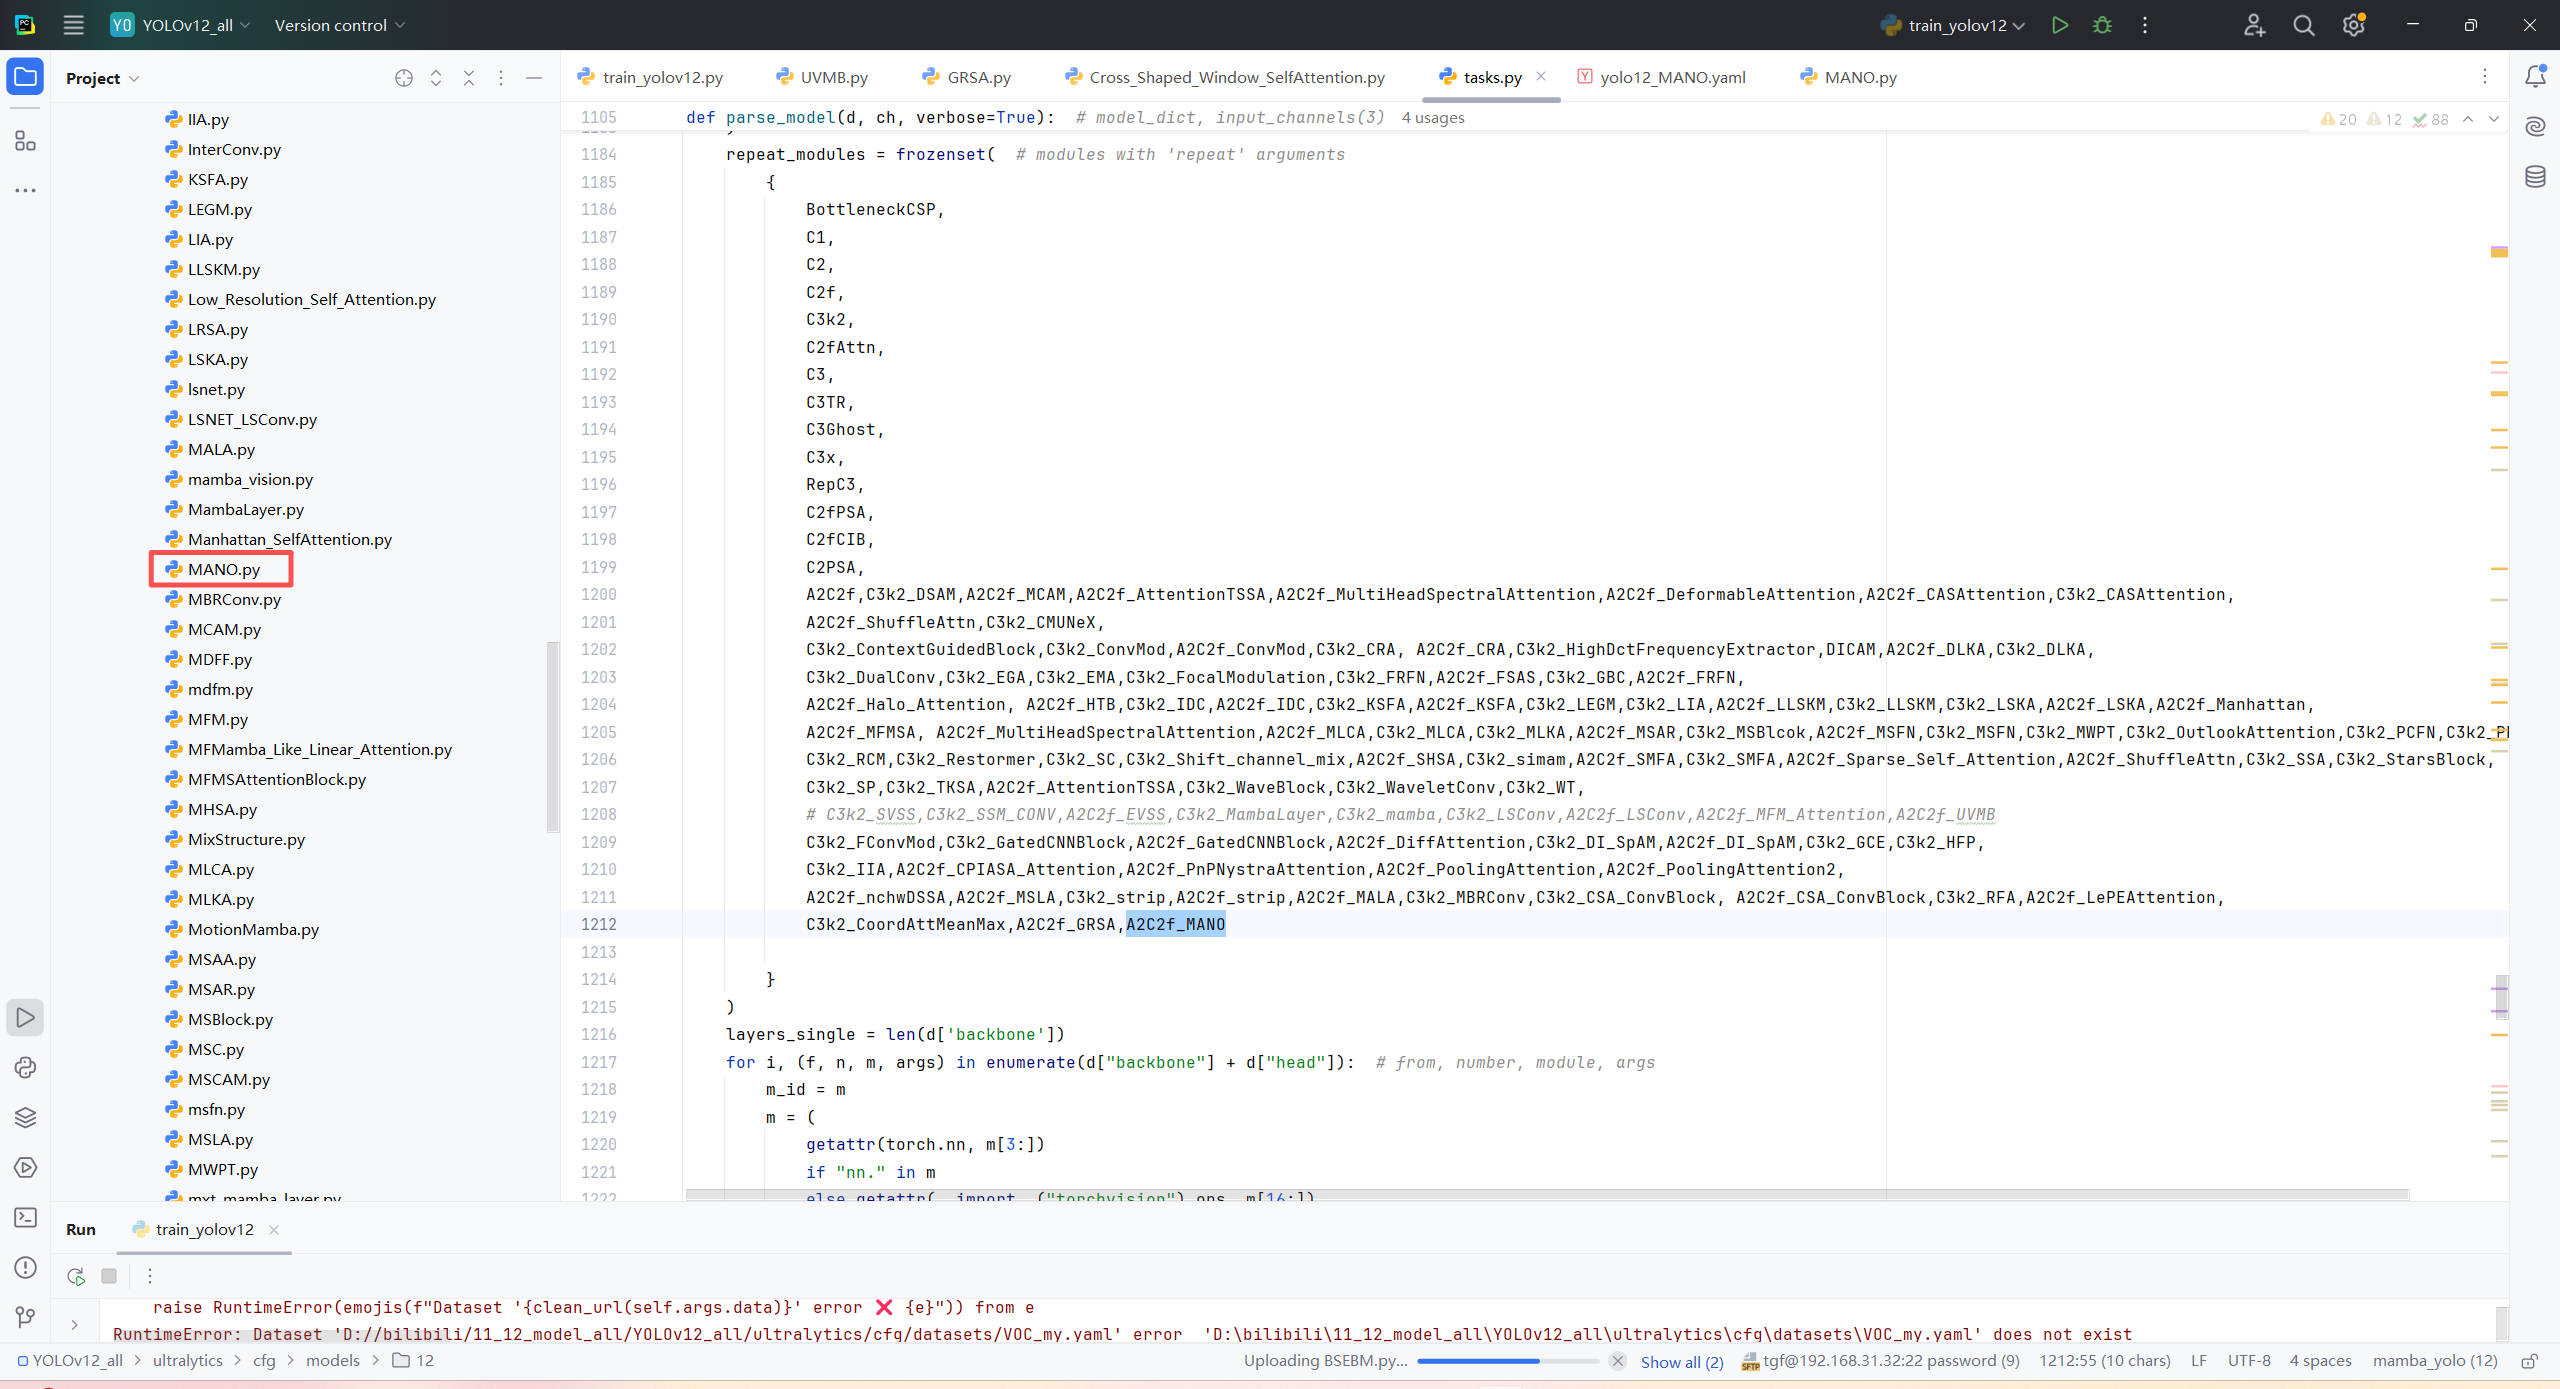Viewport: 2560px width, 1389px height.
Task: Open the Git version control sidebar icon
Action: point(25,1317)
